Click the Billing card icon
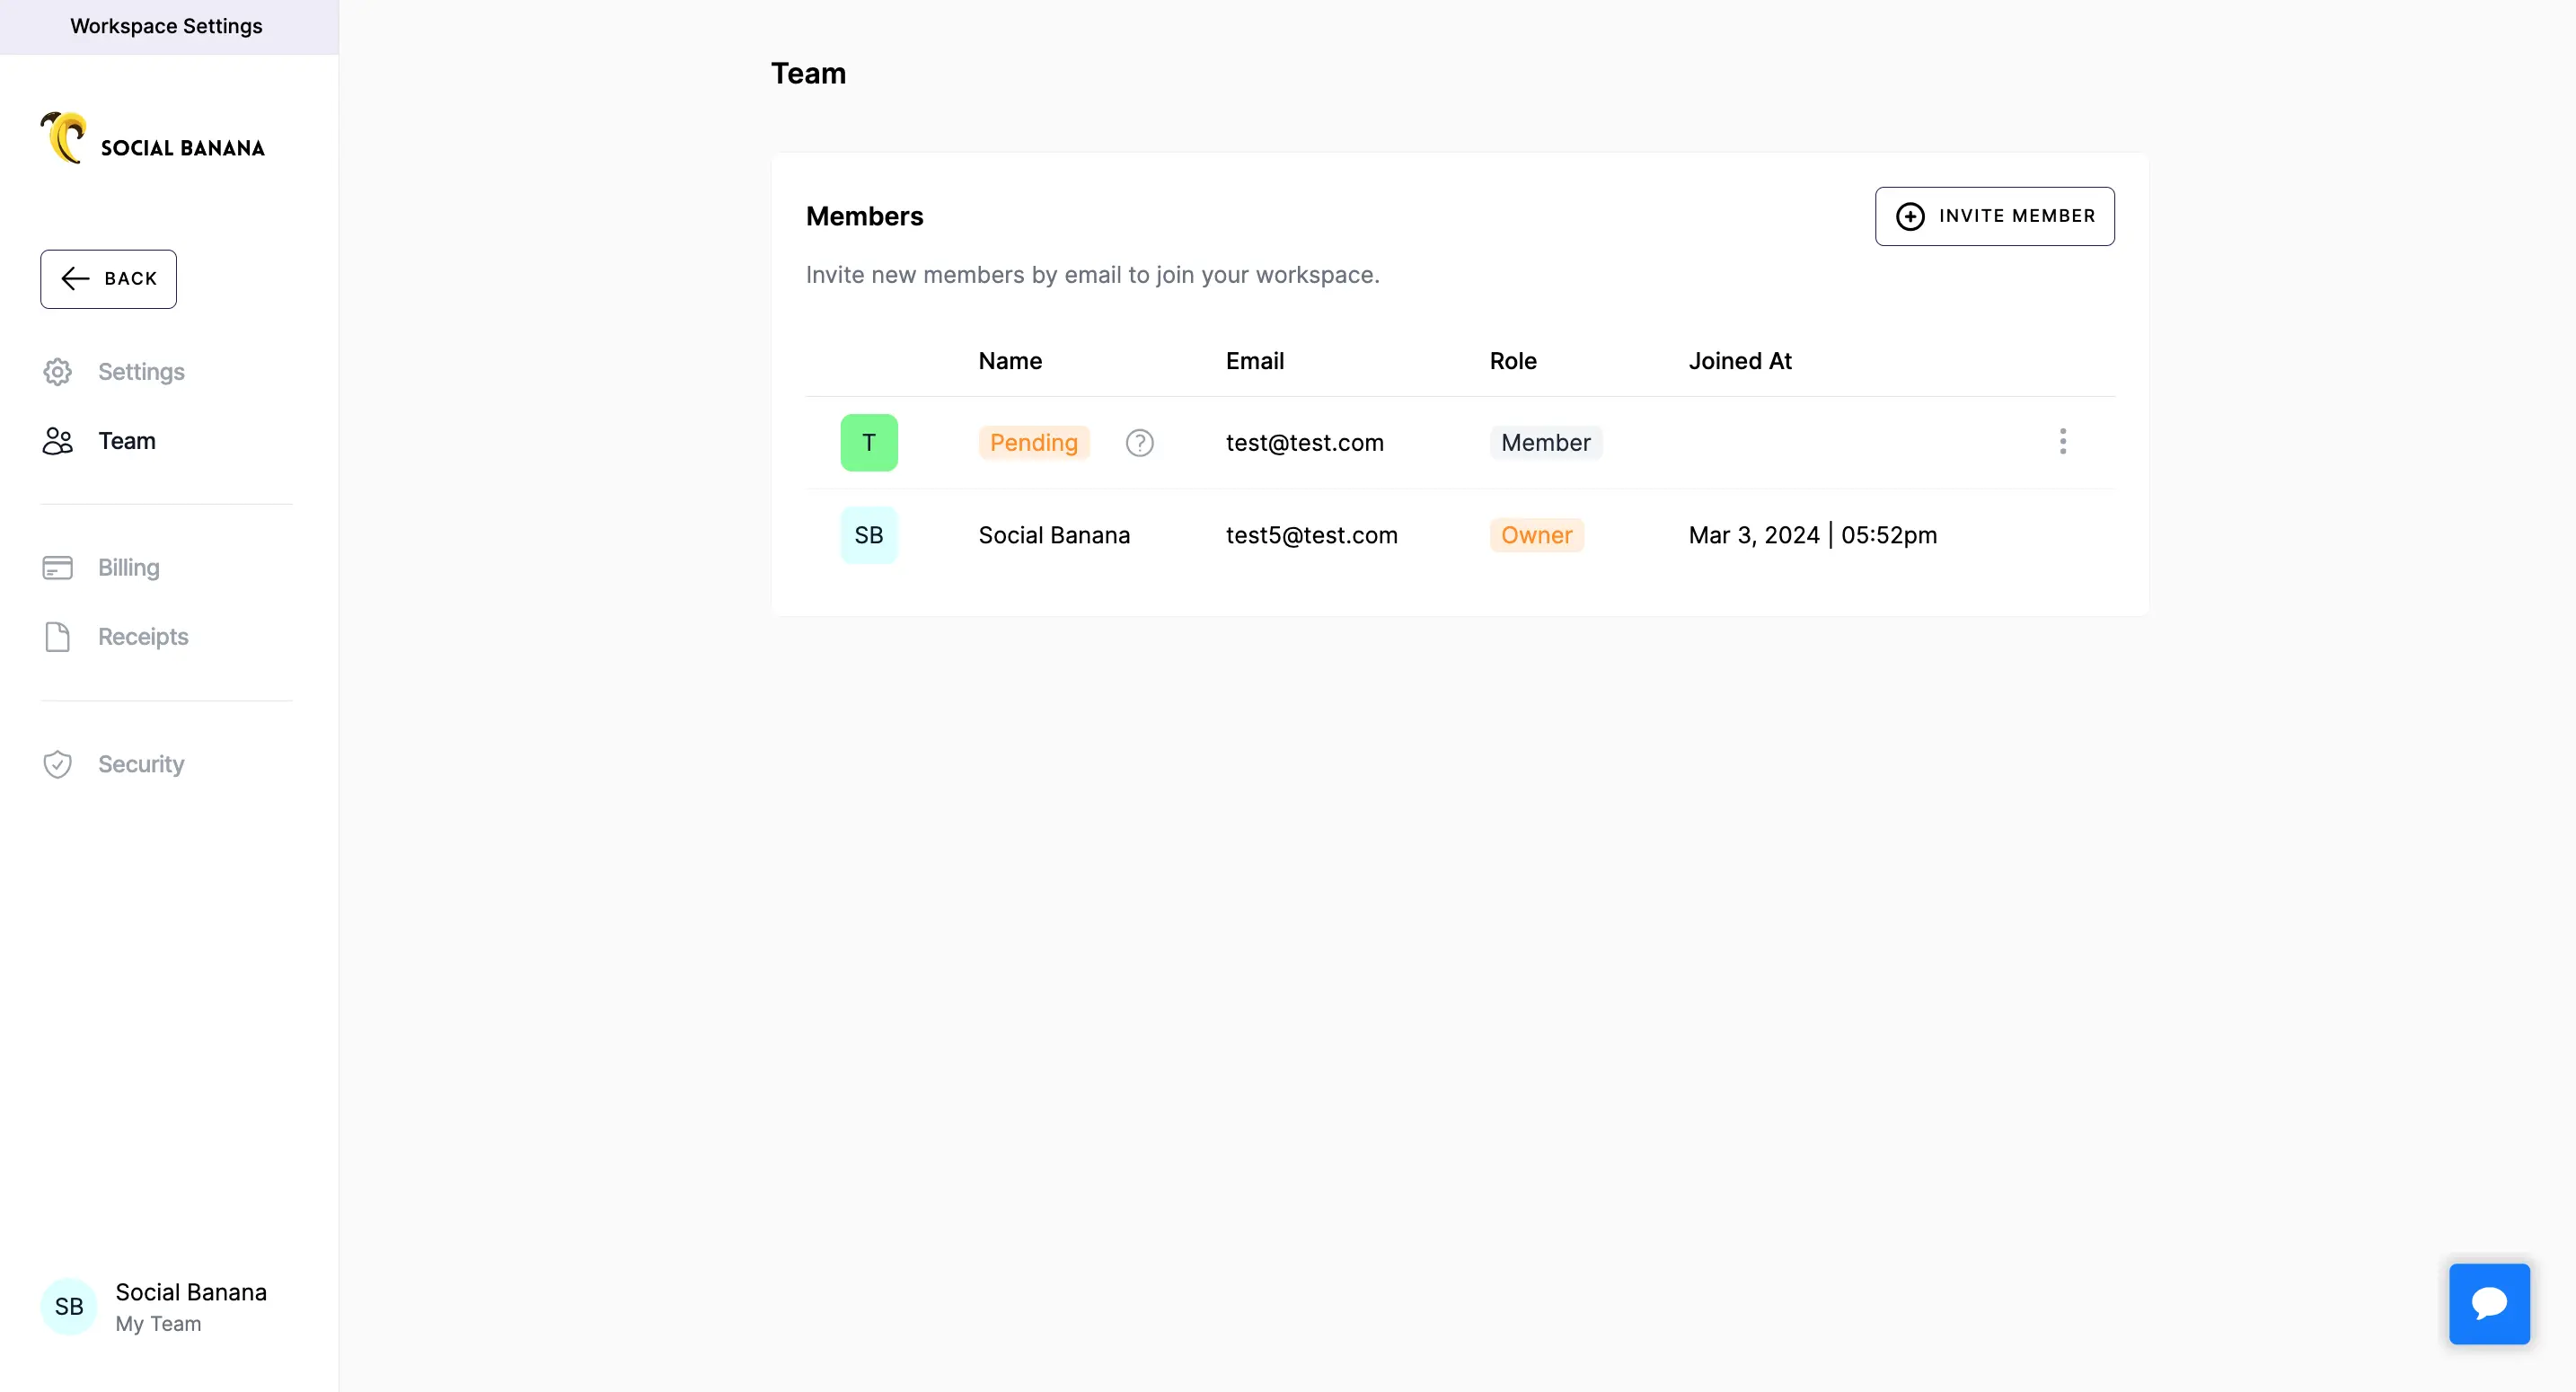Screen dimensions: 2576x1392 click(x=57, y=567)
